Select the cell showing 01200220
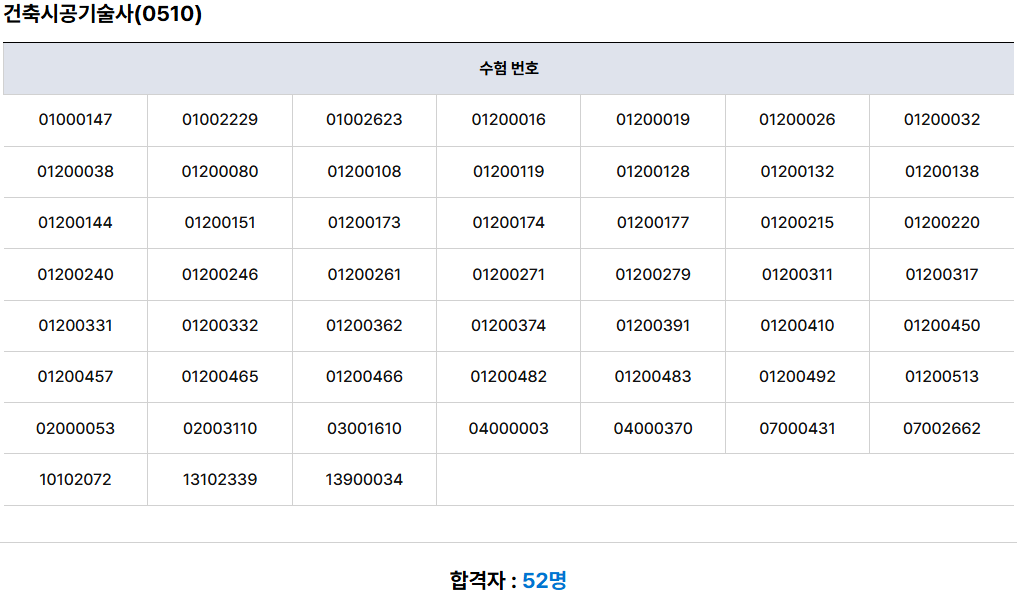Screen dimensions: 1017x604 [942, 223]
